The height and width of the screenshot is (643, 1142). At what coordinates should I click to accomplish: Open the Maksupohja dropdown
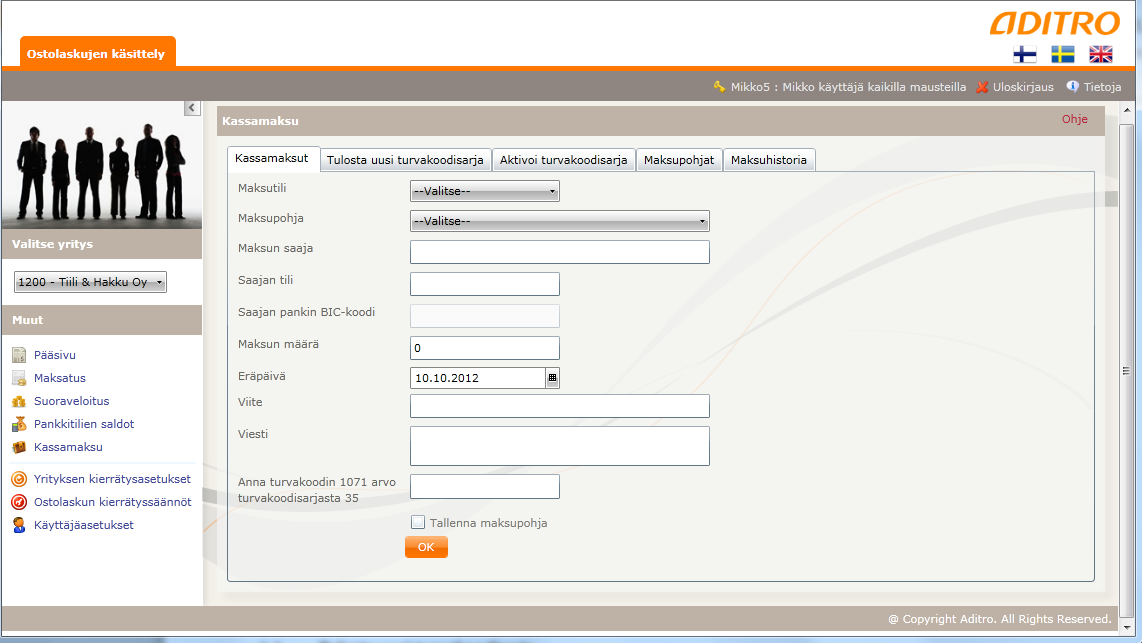[559, 221]
